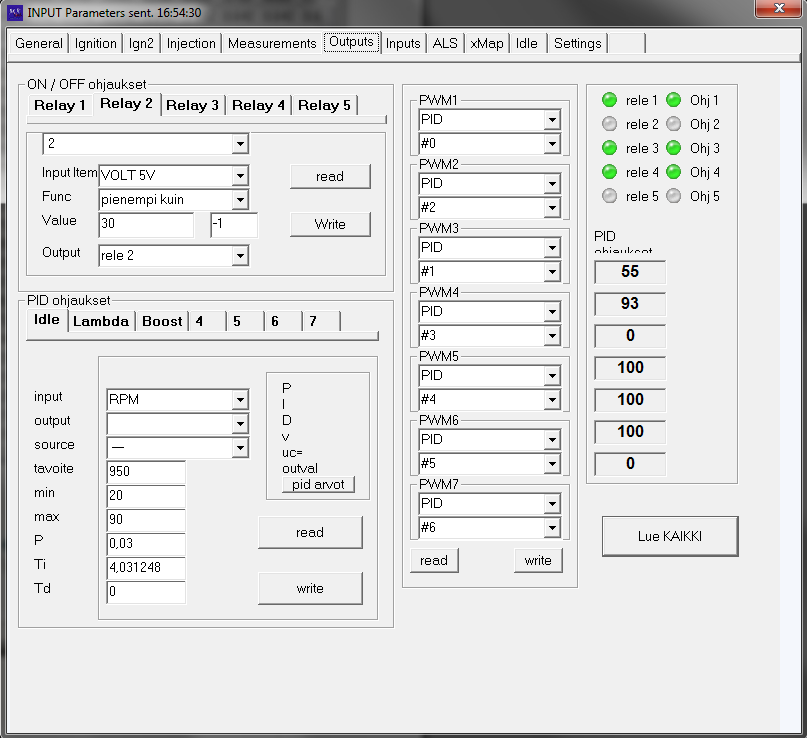Click the green rele 1 status indicator
The width and height of the screenshot is (807, 738).
[x=609, y=100]
